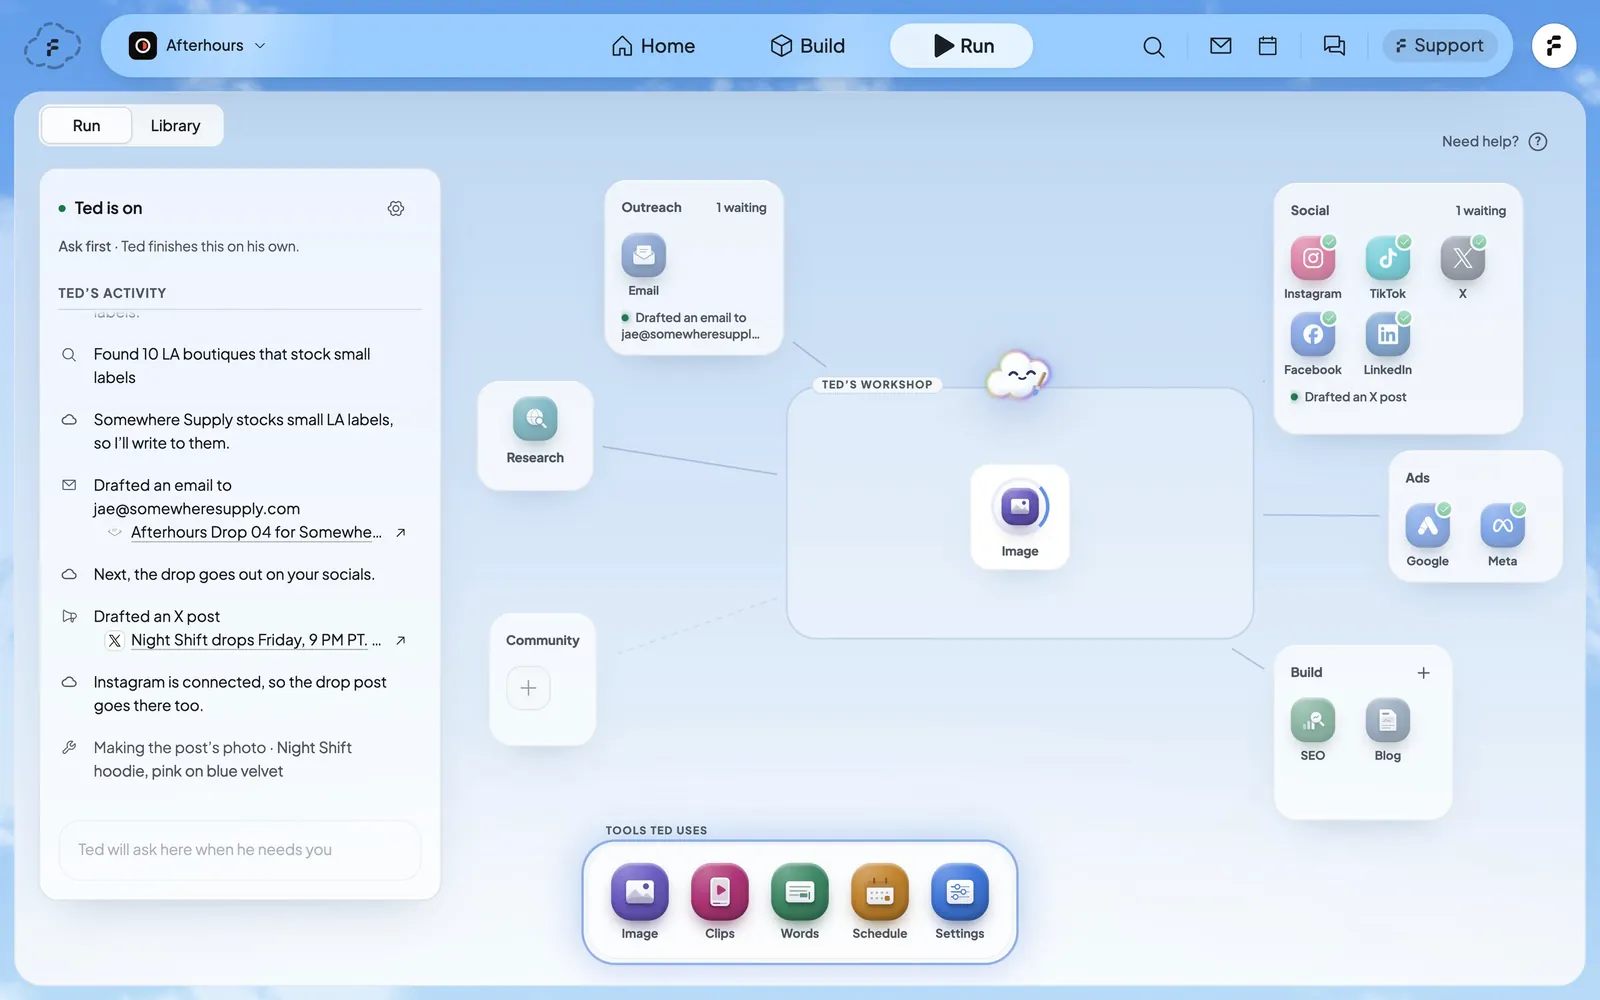The image size is (1600, 1000).
Task: Click the Image task in Ted's Workshop
Action: point(1020,517)
